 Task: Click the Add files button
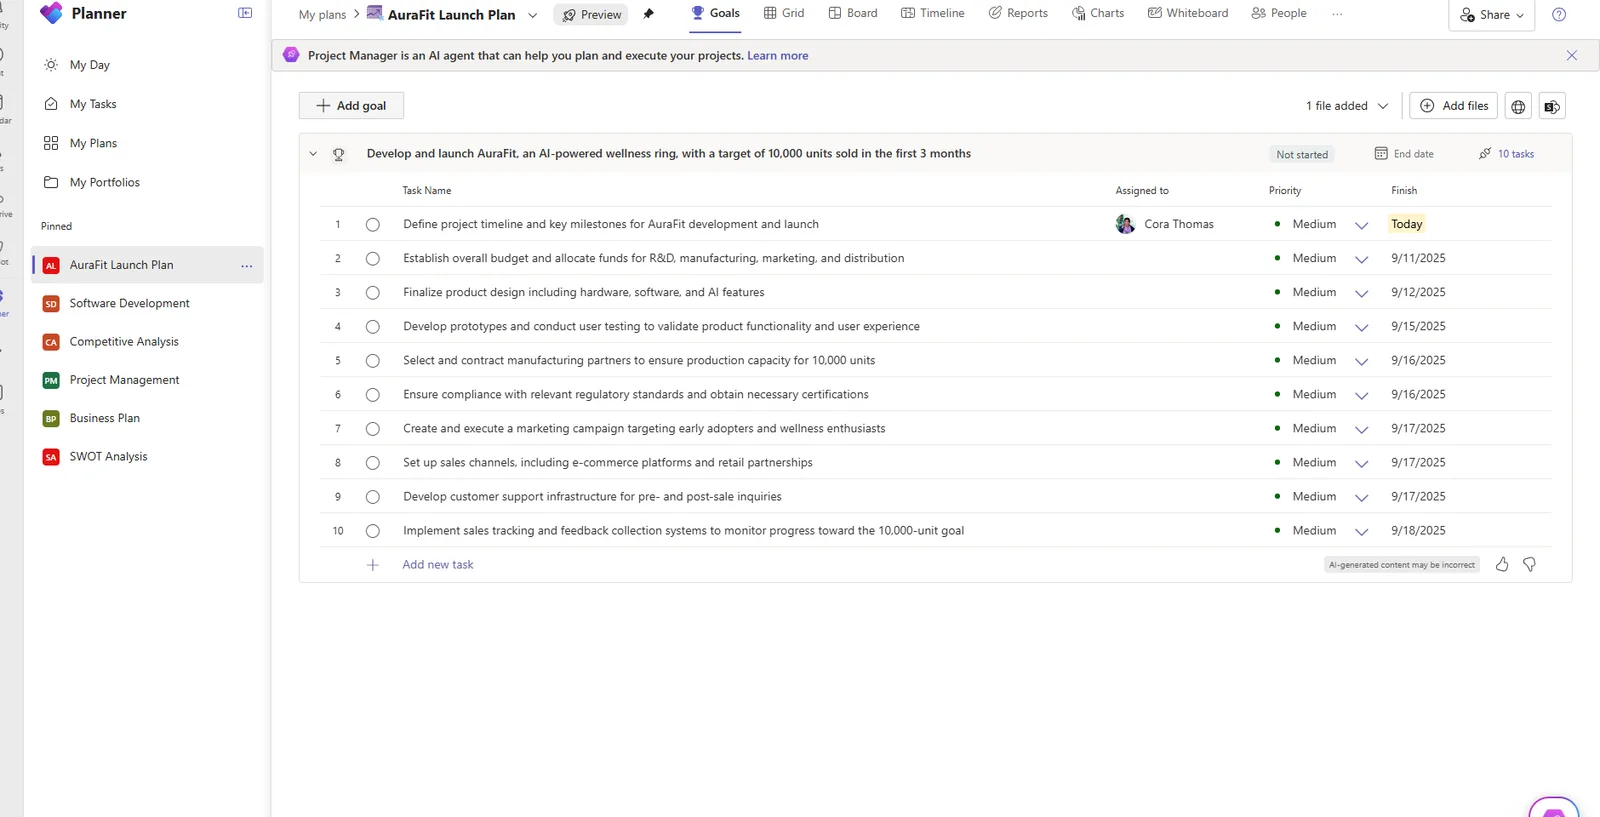(1454, 106)
